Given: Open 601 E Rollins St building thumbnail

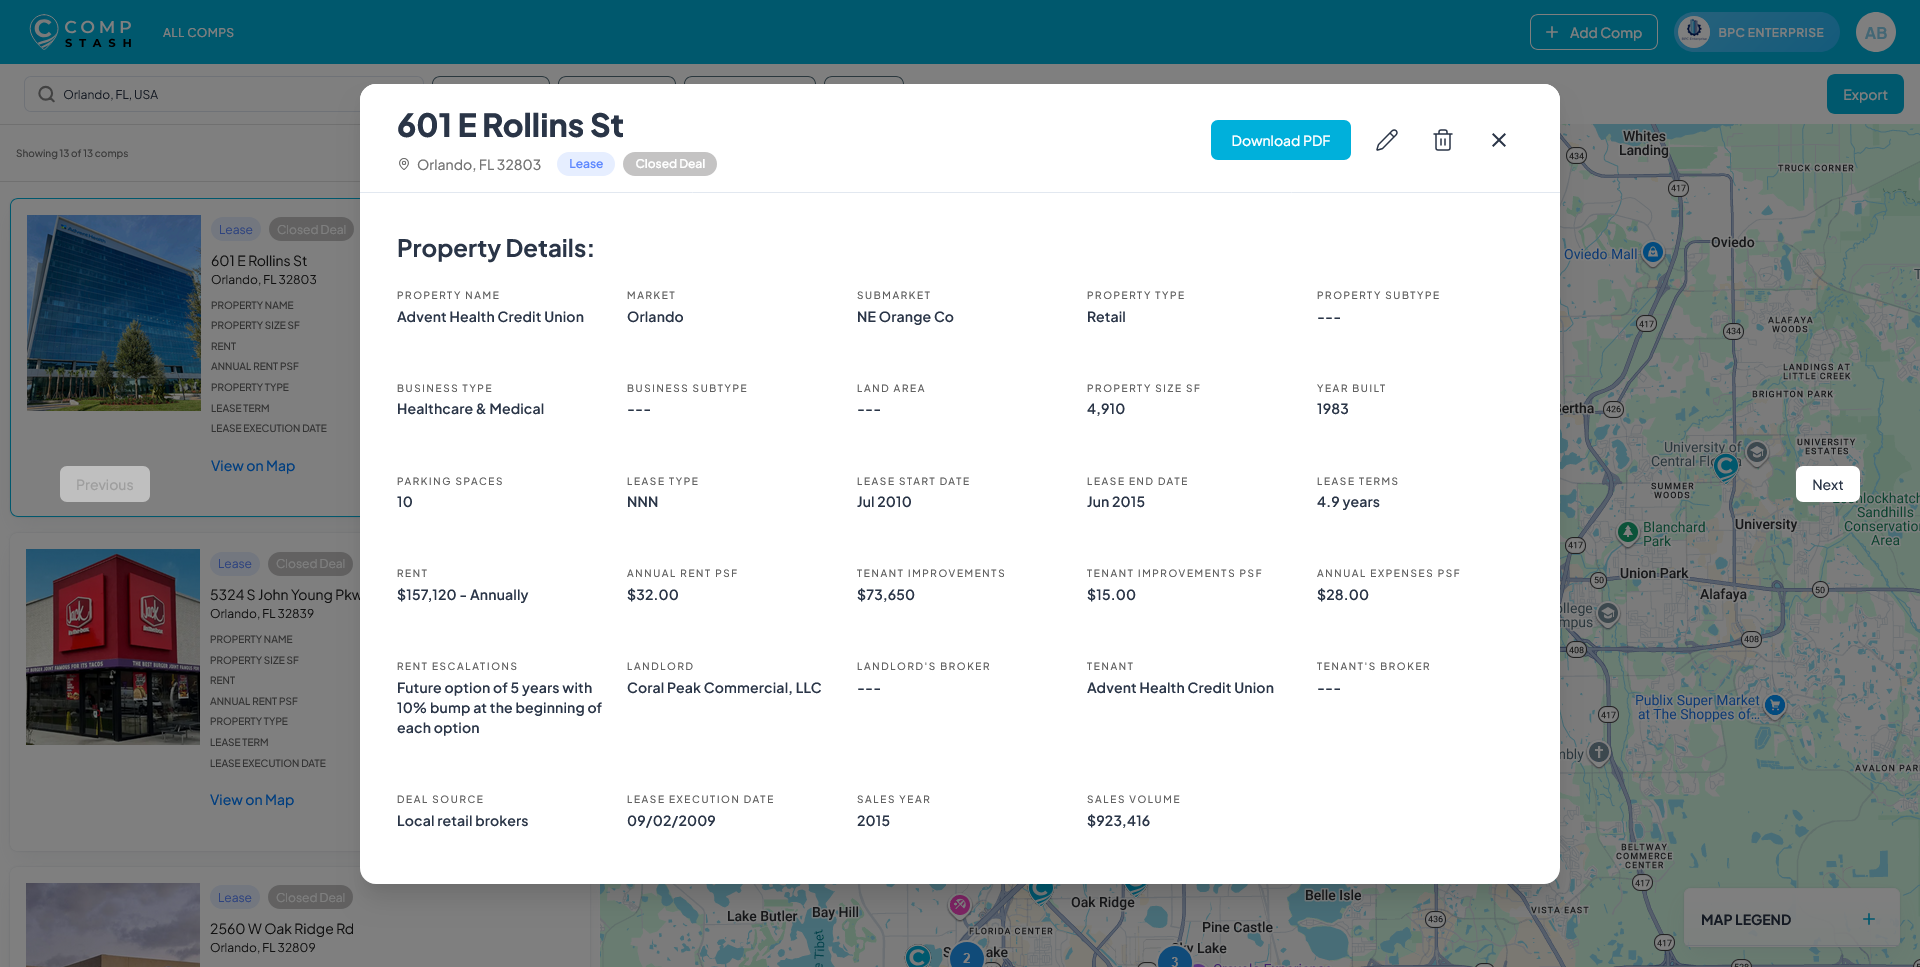Looking at the screenshot, I should point(114,313).
